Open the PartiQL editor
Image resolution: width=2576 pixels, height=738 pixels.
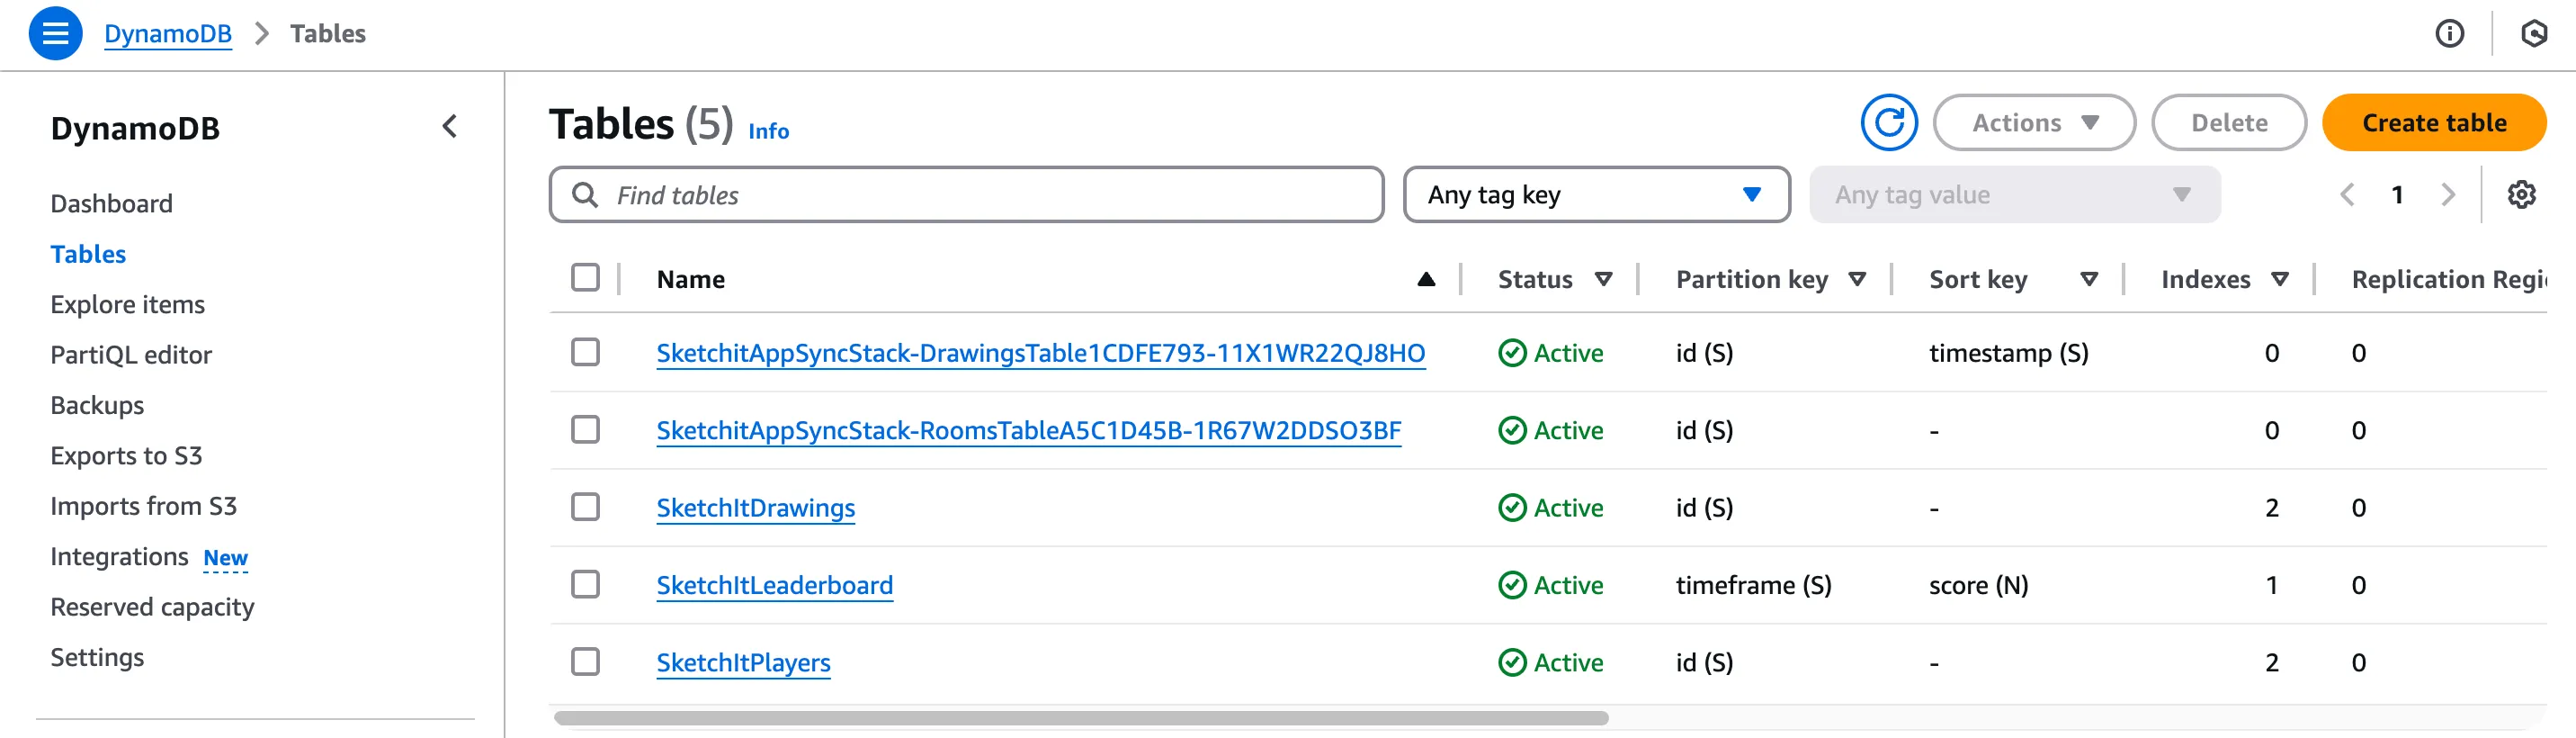[131, 355]
